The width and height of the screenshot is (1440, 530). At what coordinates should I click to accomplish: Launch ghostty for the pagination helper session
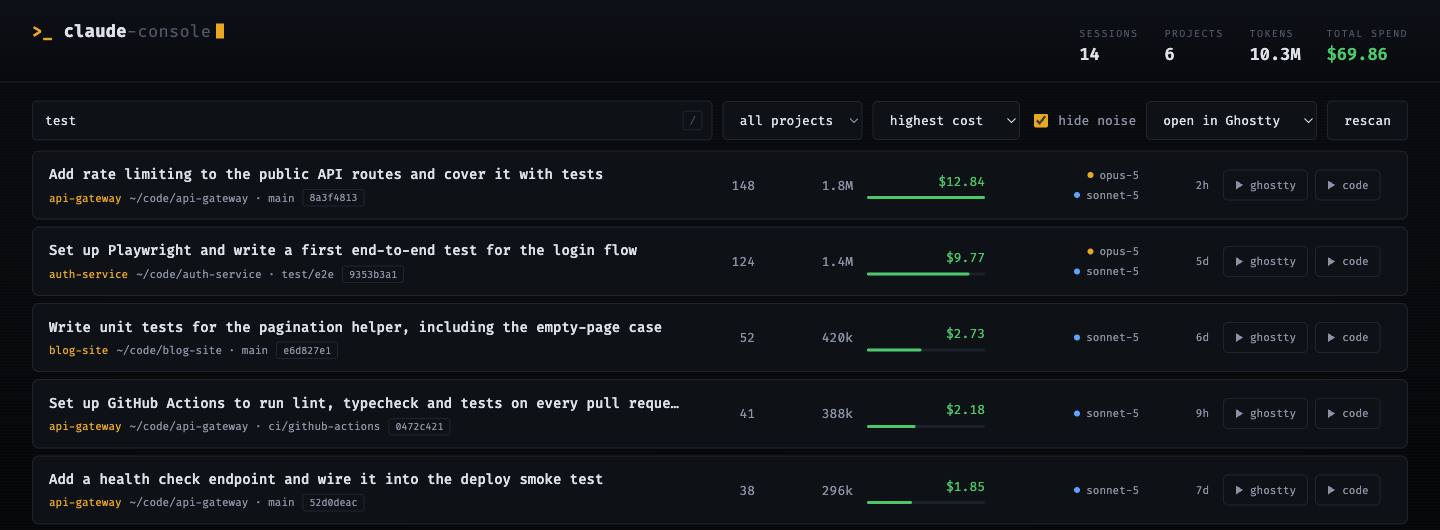click(1265, 337)
